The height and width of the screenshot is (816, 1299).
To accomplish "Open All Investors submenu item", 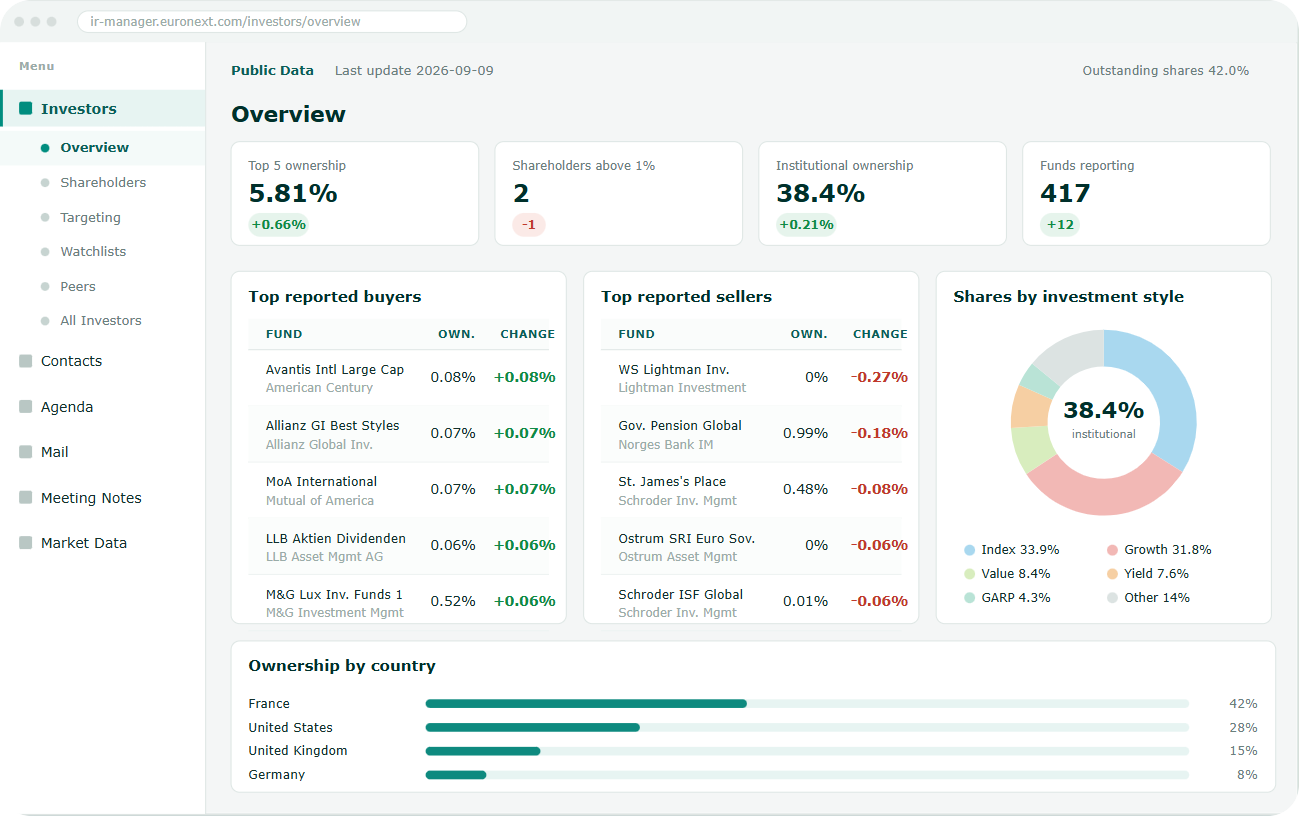I will point(102,320).
